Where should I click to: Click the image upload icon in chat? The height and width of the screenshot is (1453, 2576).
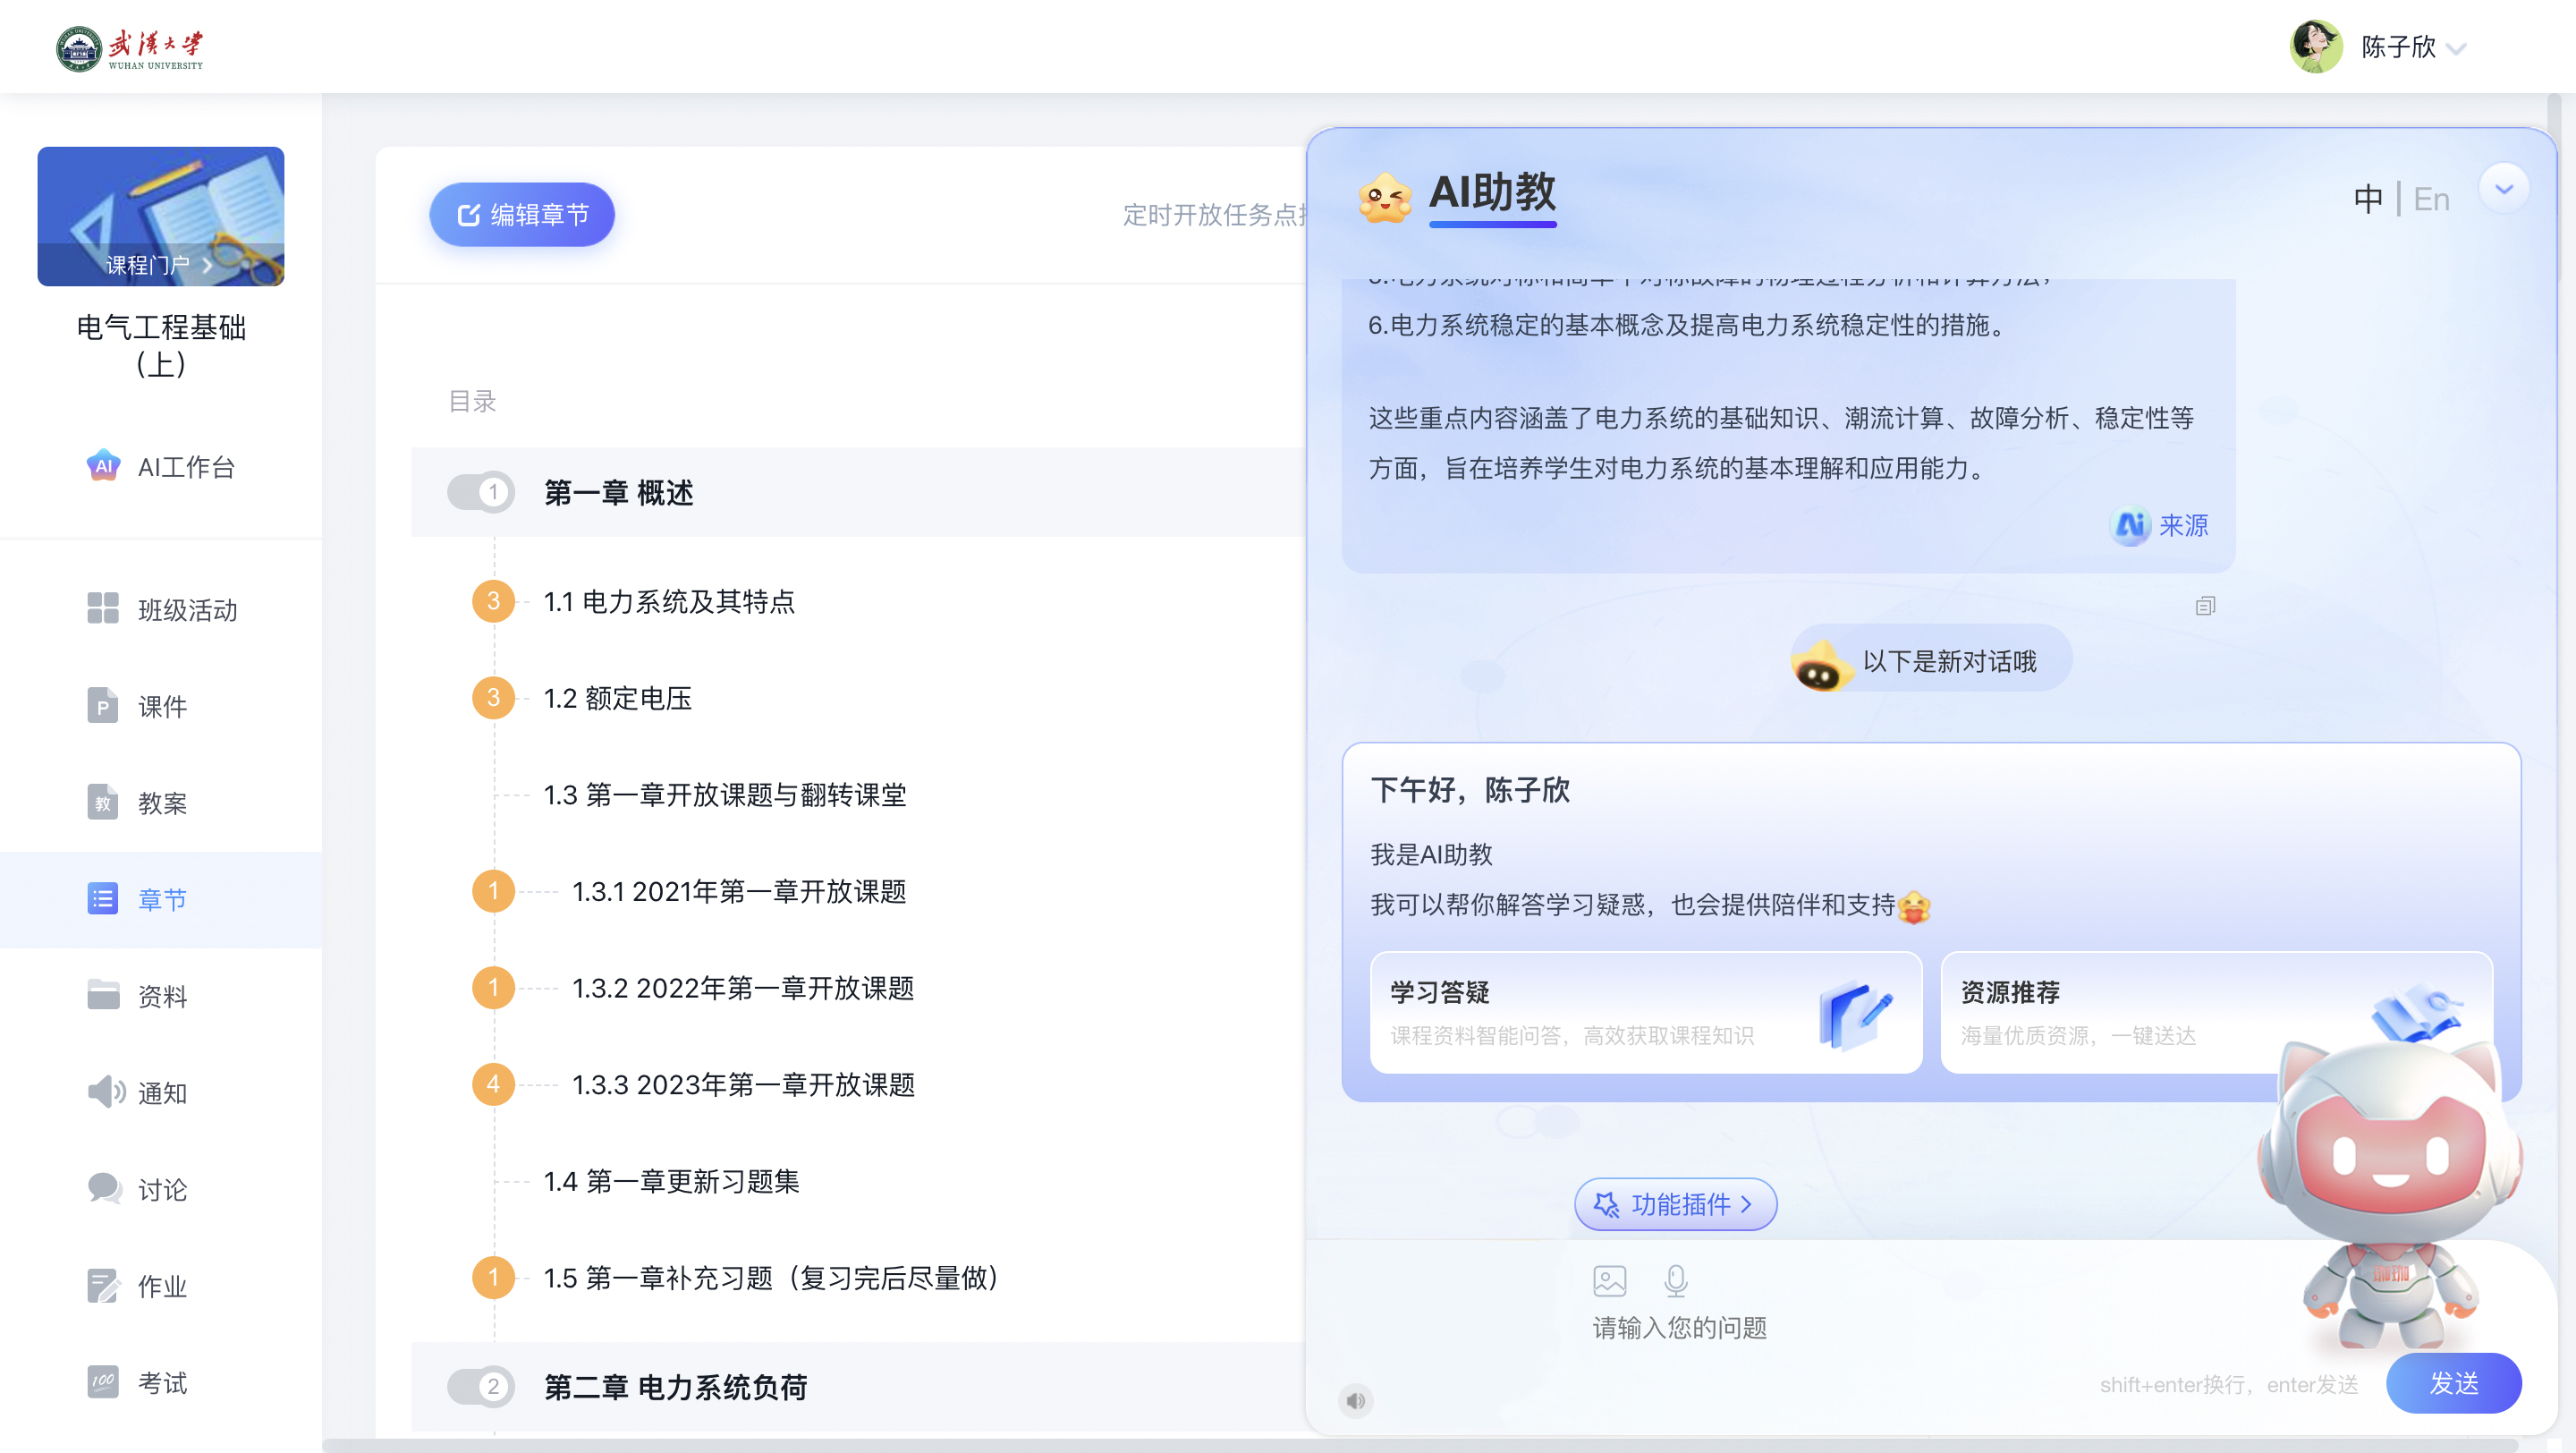1609,1280
